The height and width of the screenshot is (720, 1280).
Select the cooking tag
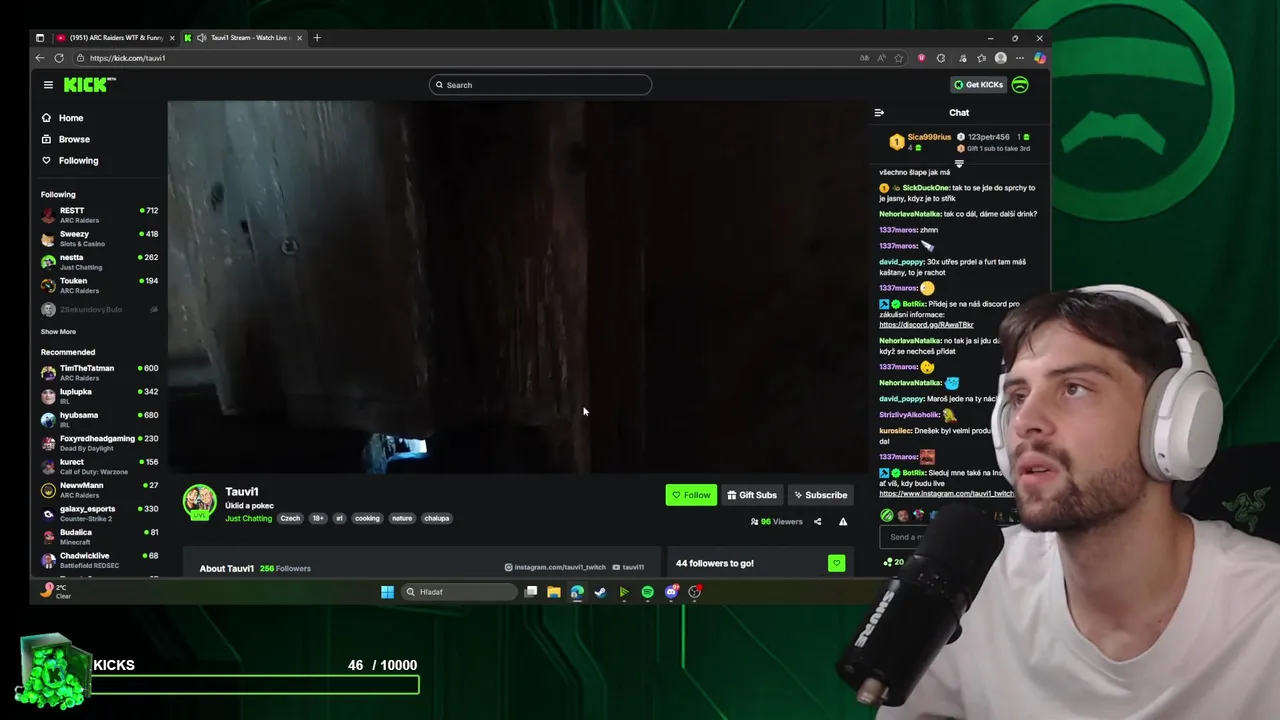367,518
